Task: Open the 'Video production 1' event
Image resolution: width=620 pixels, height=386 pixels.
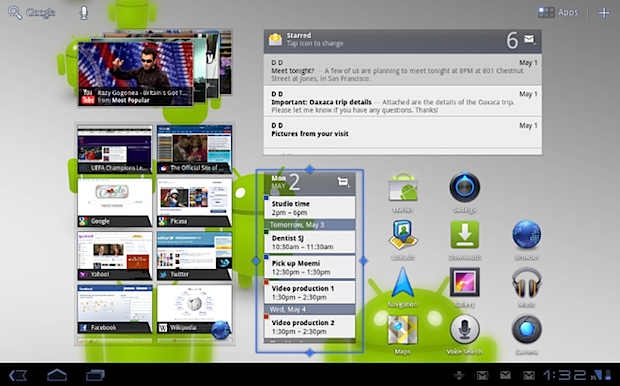Action: (x=310, y=292)
